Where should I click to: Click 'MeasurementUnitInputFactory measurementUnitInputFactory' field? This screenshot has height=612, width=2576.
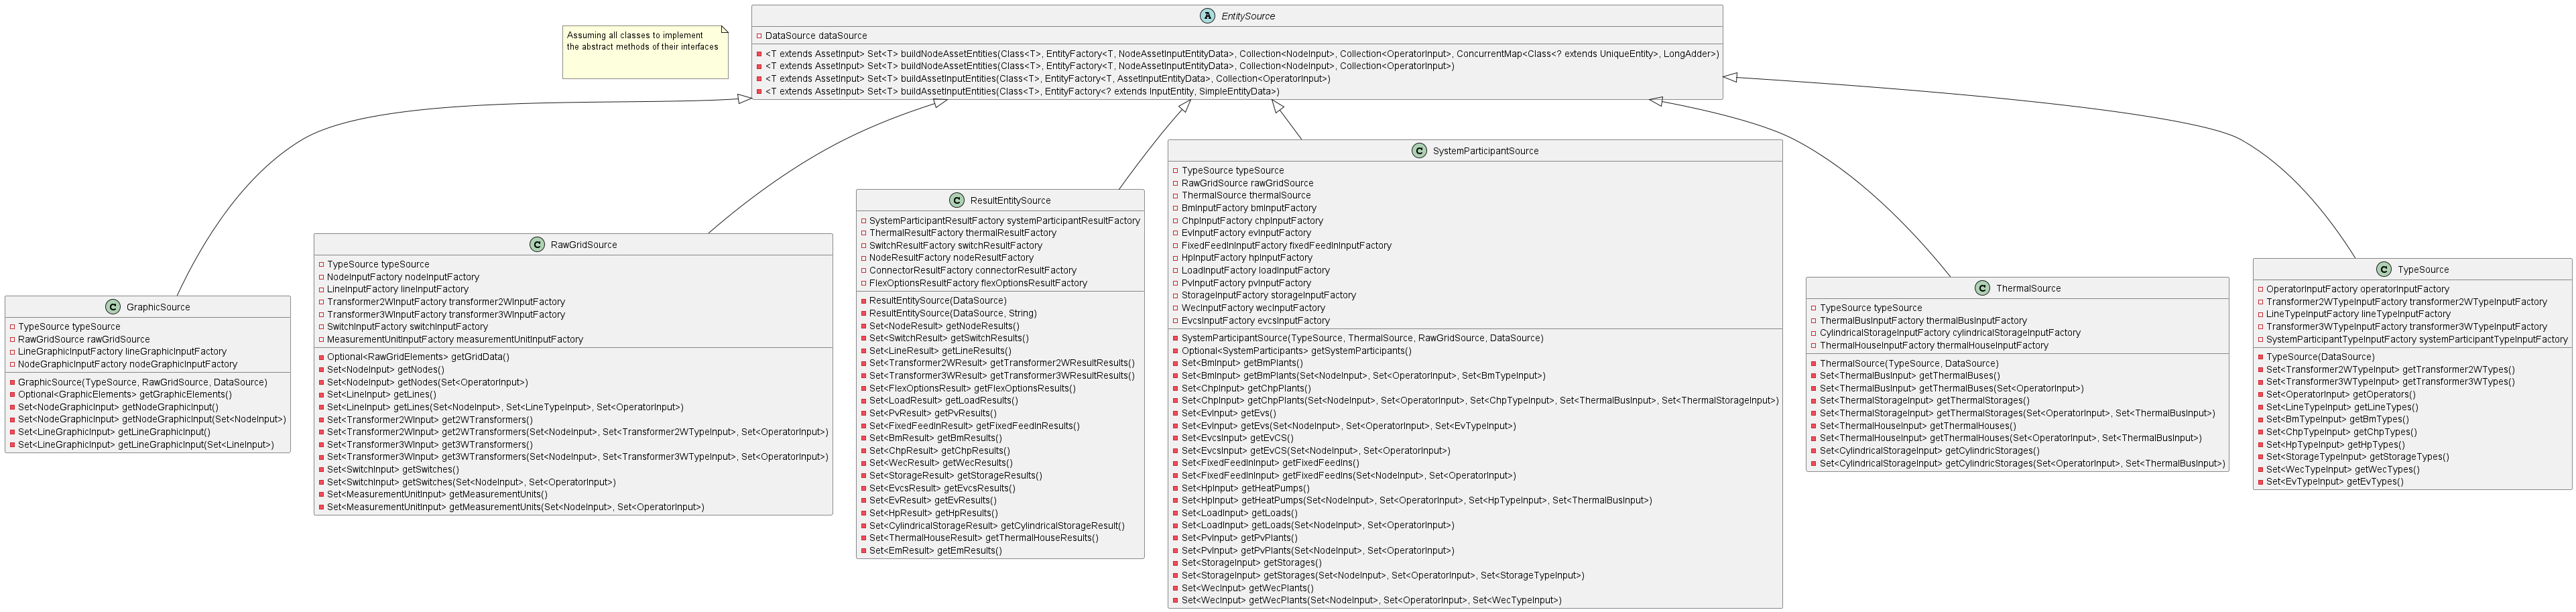(455, 340)
